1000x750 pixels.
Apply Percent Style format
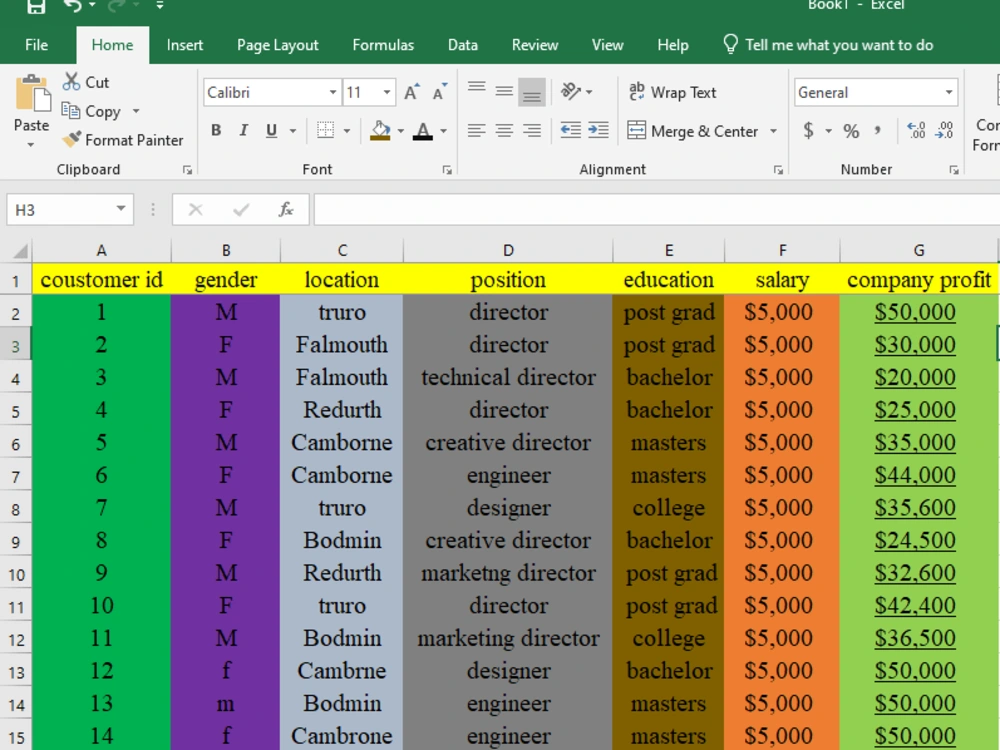(x=851, y=131)
